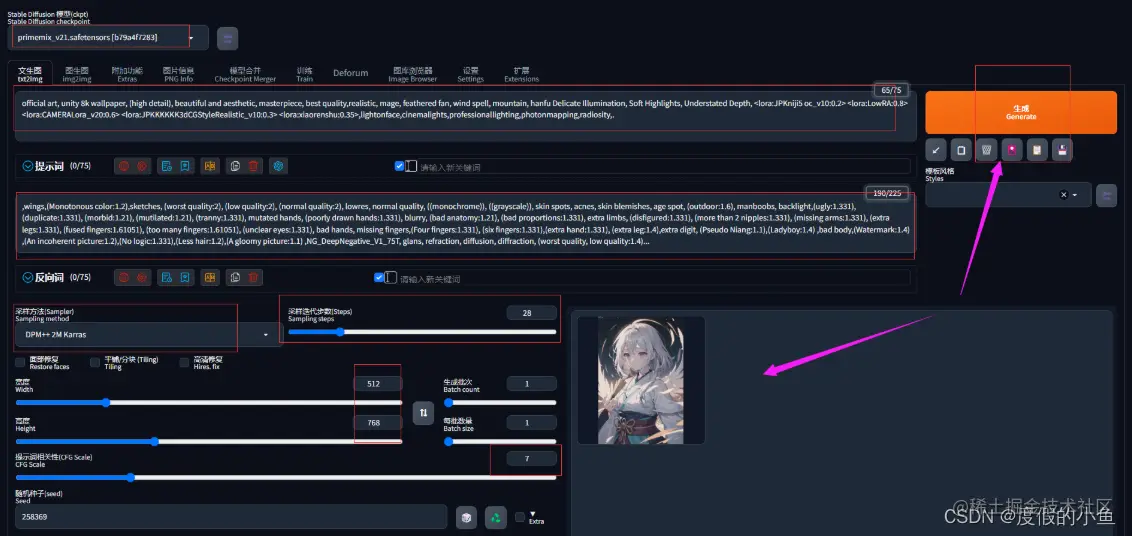Image resolution: width=1132 pixels, height=536 pixels.
Task: Open the Sampling method dropdown
Action: point(149,334)
